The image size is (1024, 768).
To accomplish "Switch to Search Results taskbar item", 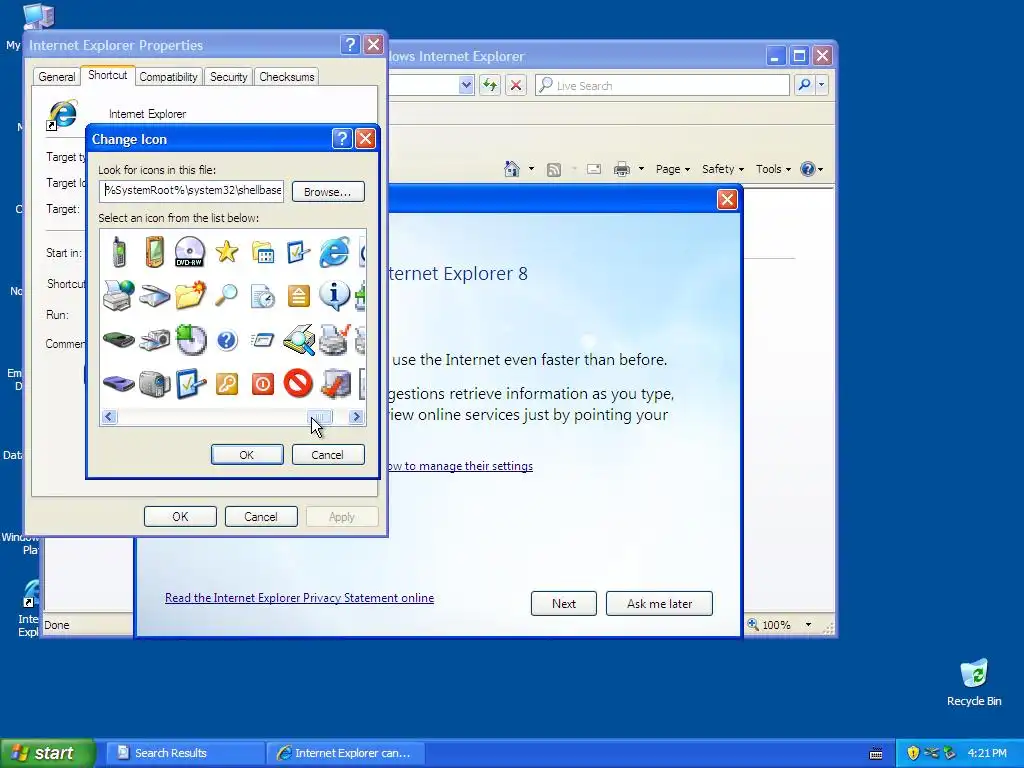I will [185, 753].
